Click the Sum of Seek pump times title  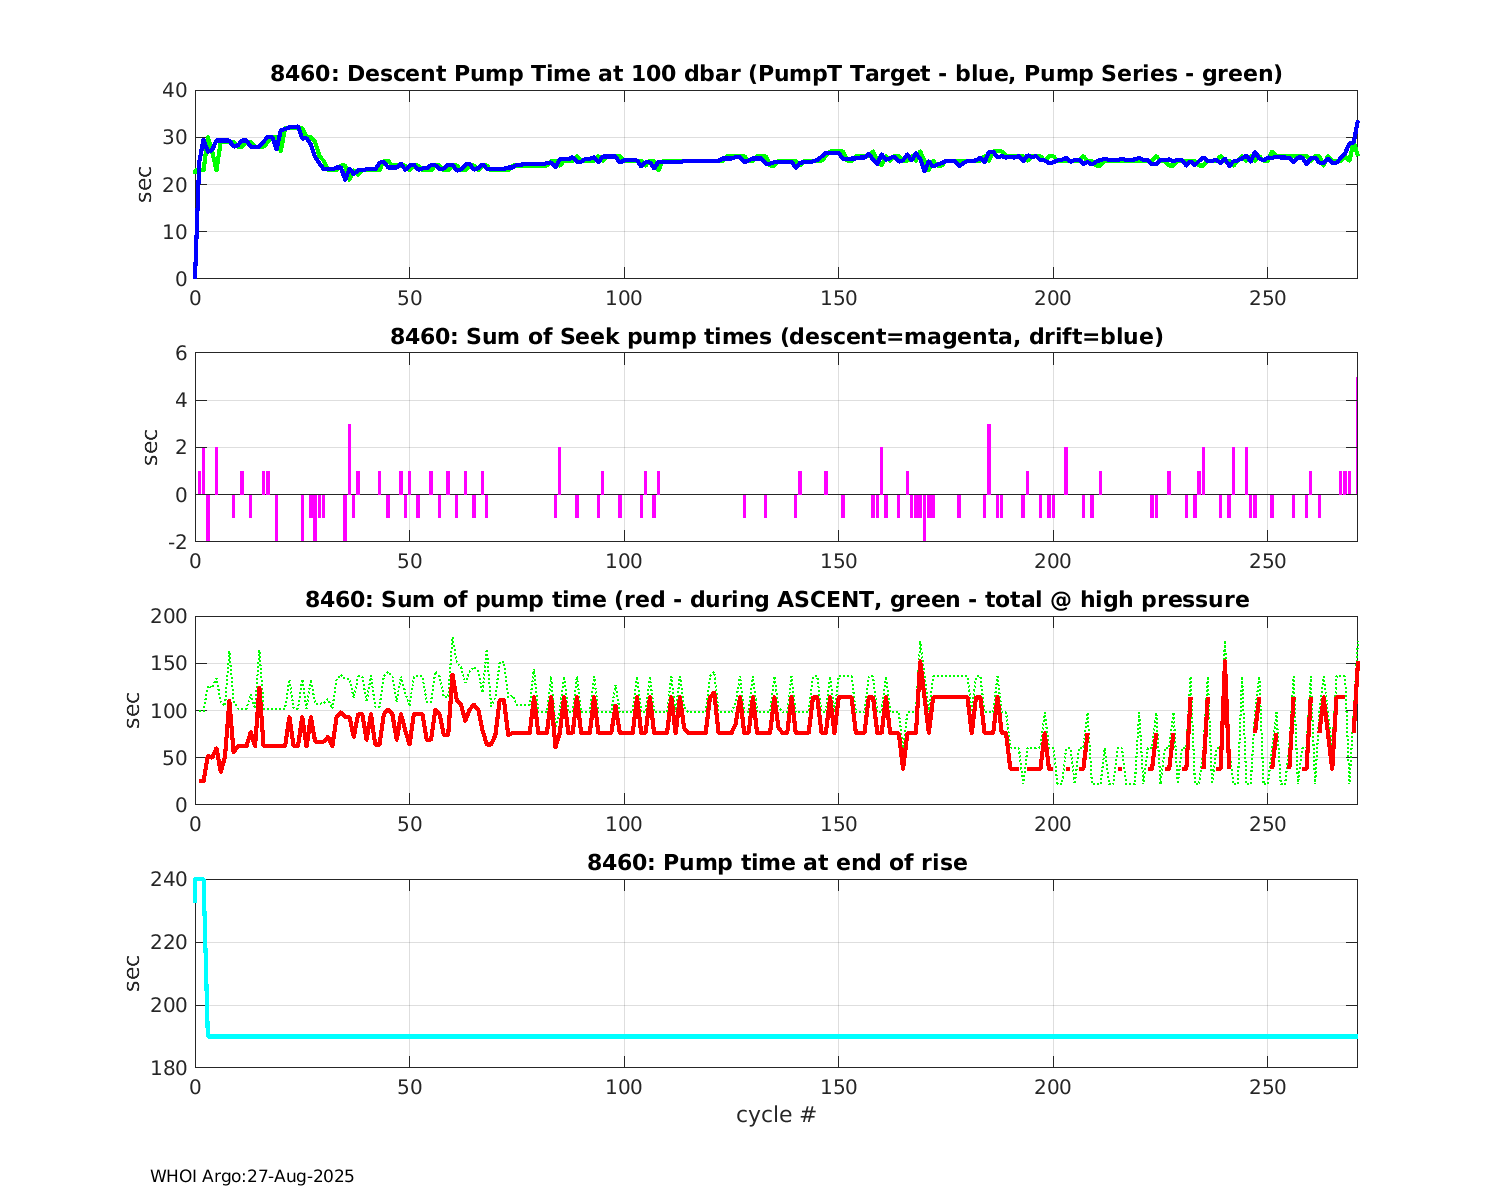tap(776, 337)
